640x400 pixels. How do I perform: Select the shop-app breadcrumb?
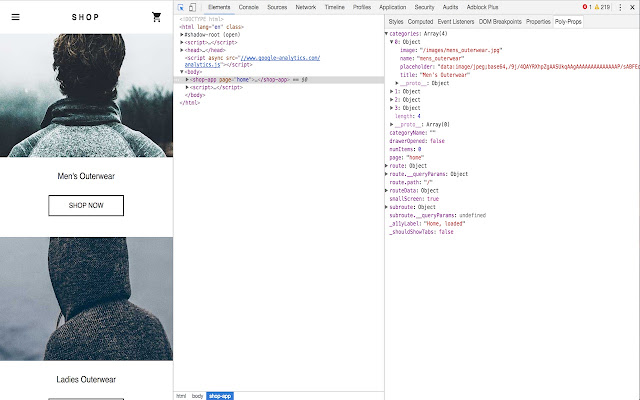pos(220,396)
